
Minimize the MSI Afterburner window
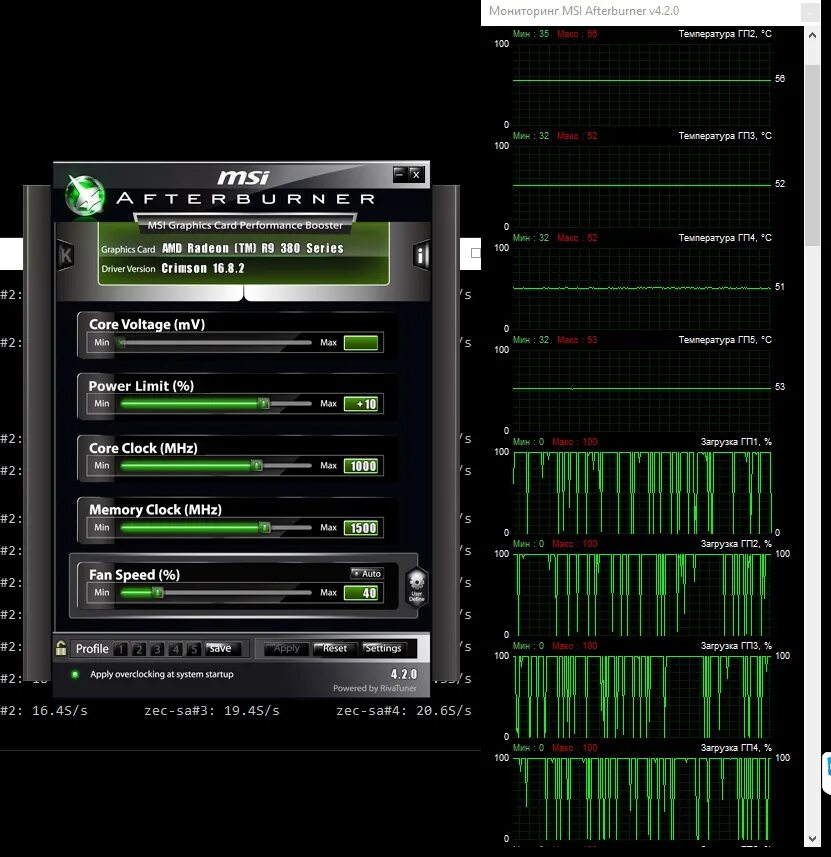pos(400,174)
